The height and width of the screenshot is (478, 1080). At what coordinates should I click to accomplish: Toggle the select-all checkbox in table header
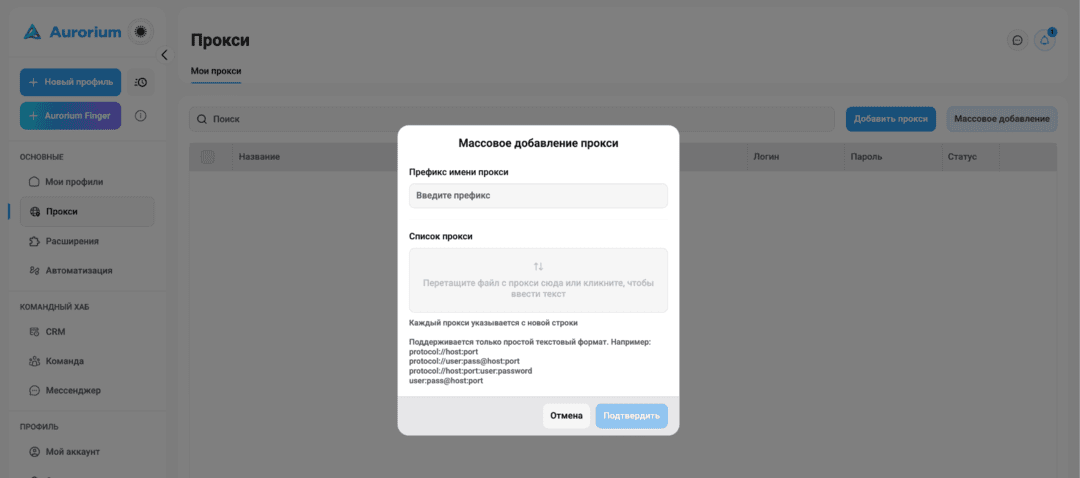207,157
